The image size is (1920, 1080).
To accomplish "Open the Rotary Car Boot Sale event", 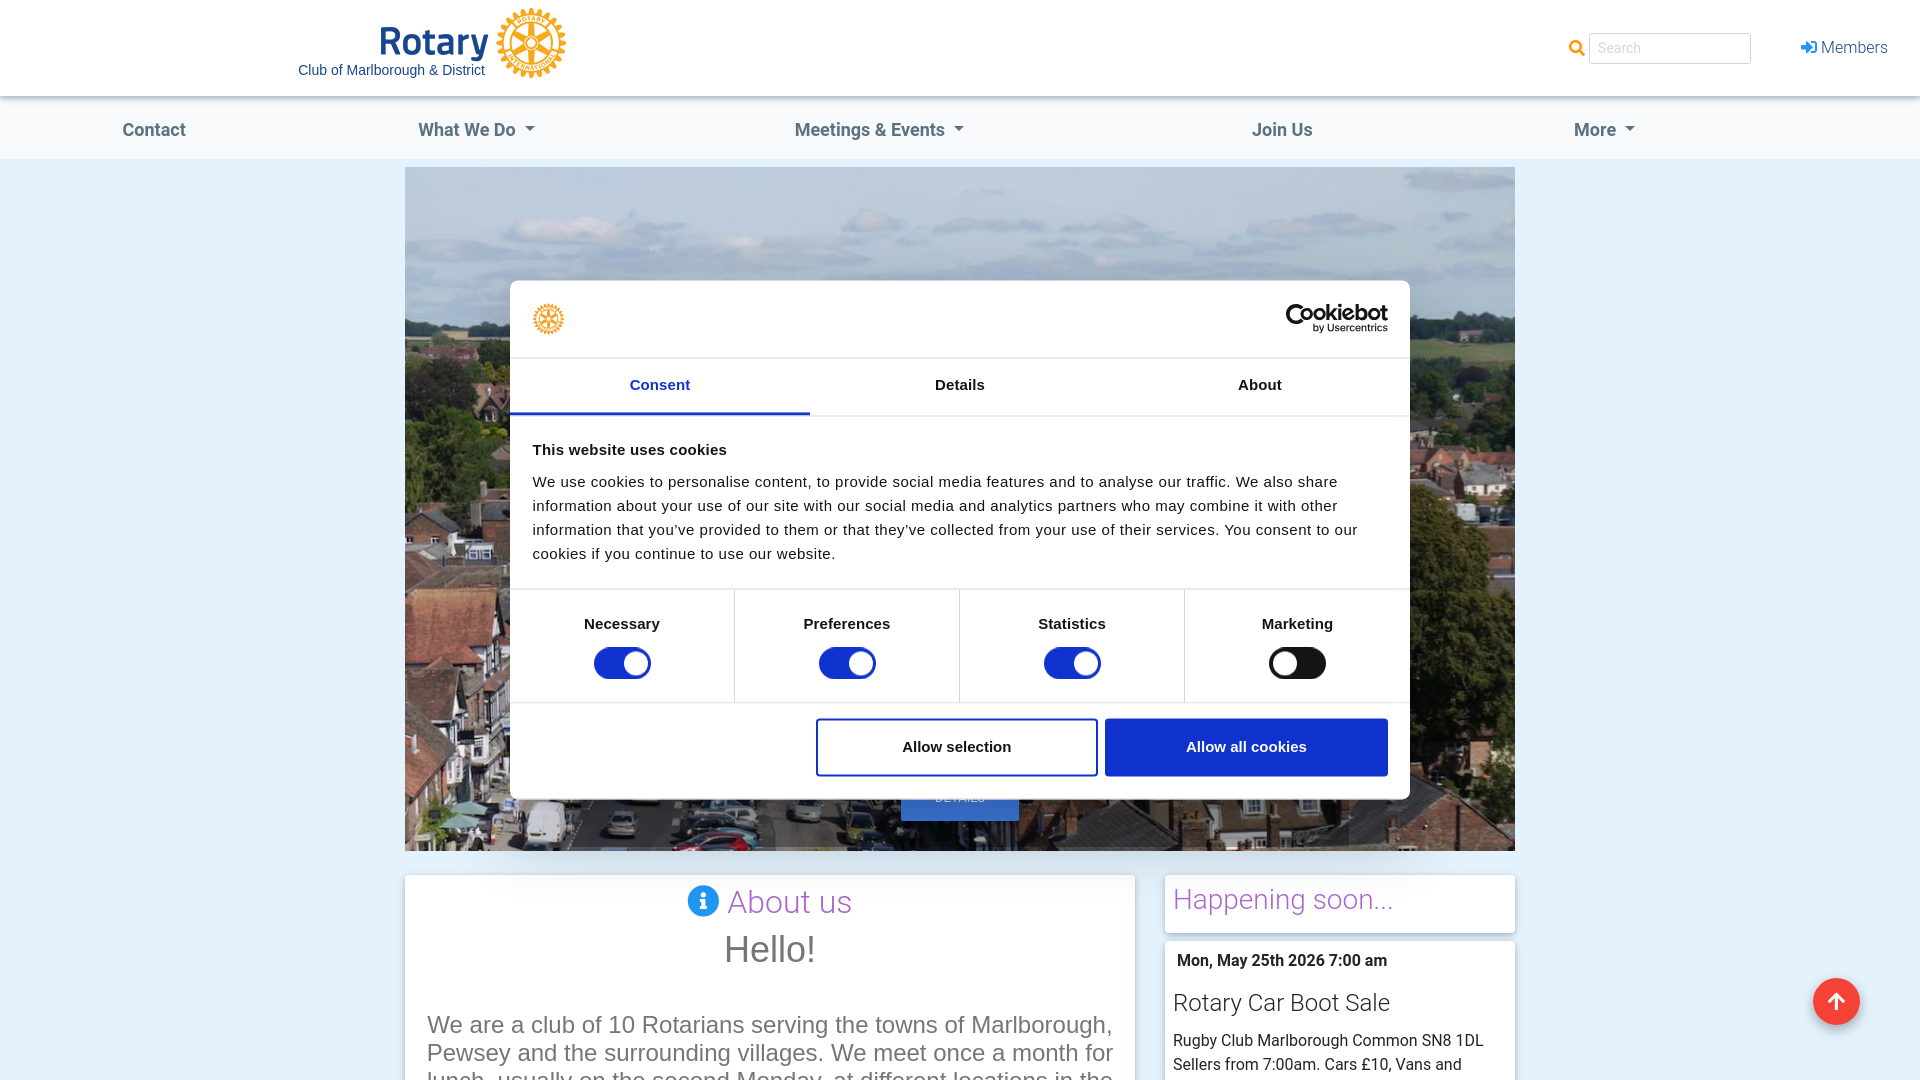I will tap(1281, 1003).
